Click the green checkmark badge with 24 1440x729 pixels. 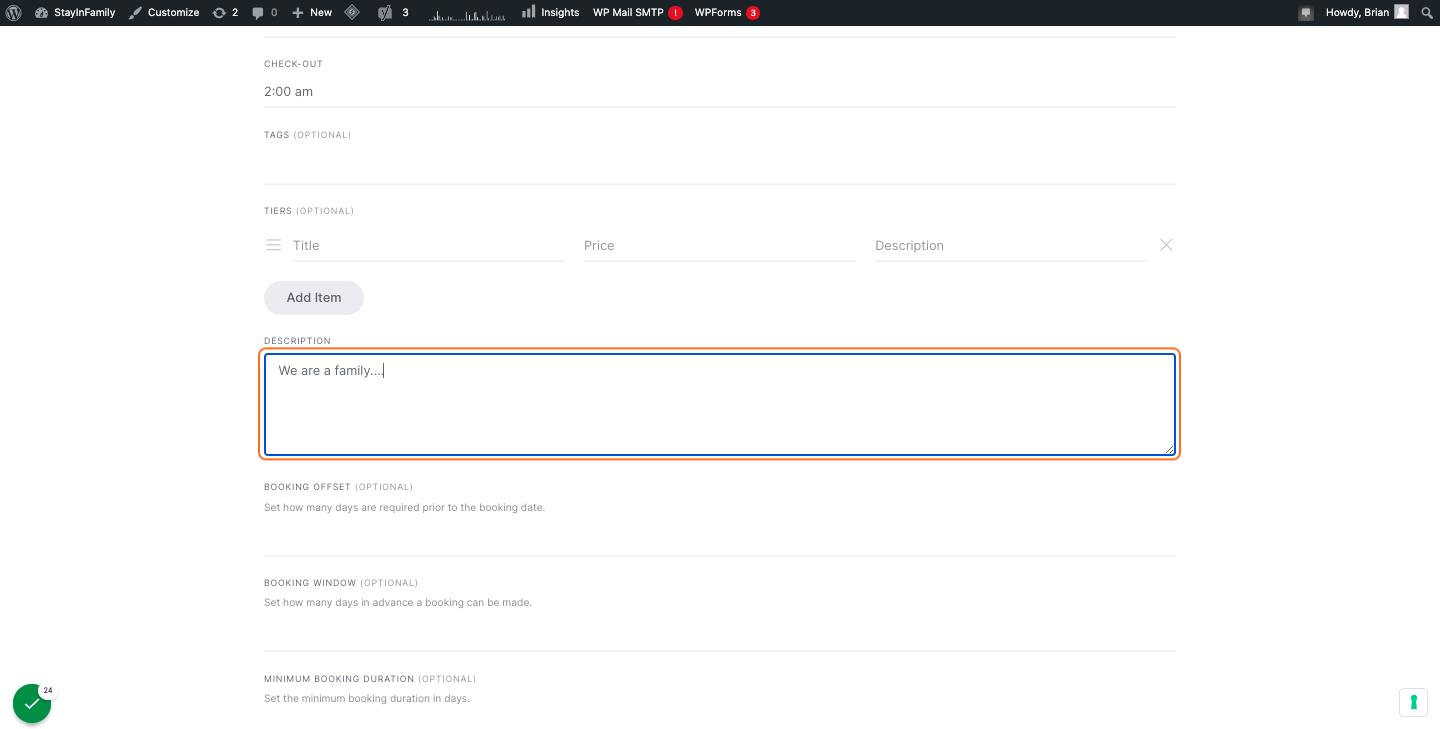click(x=33, y=703)
